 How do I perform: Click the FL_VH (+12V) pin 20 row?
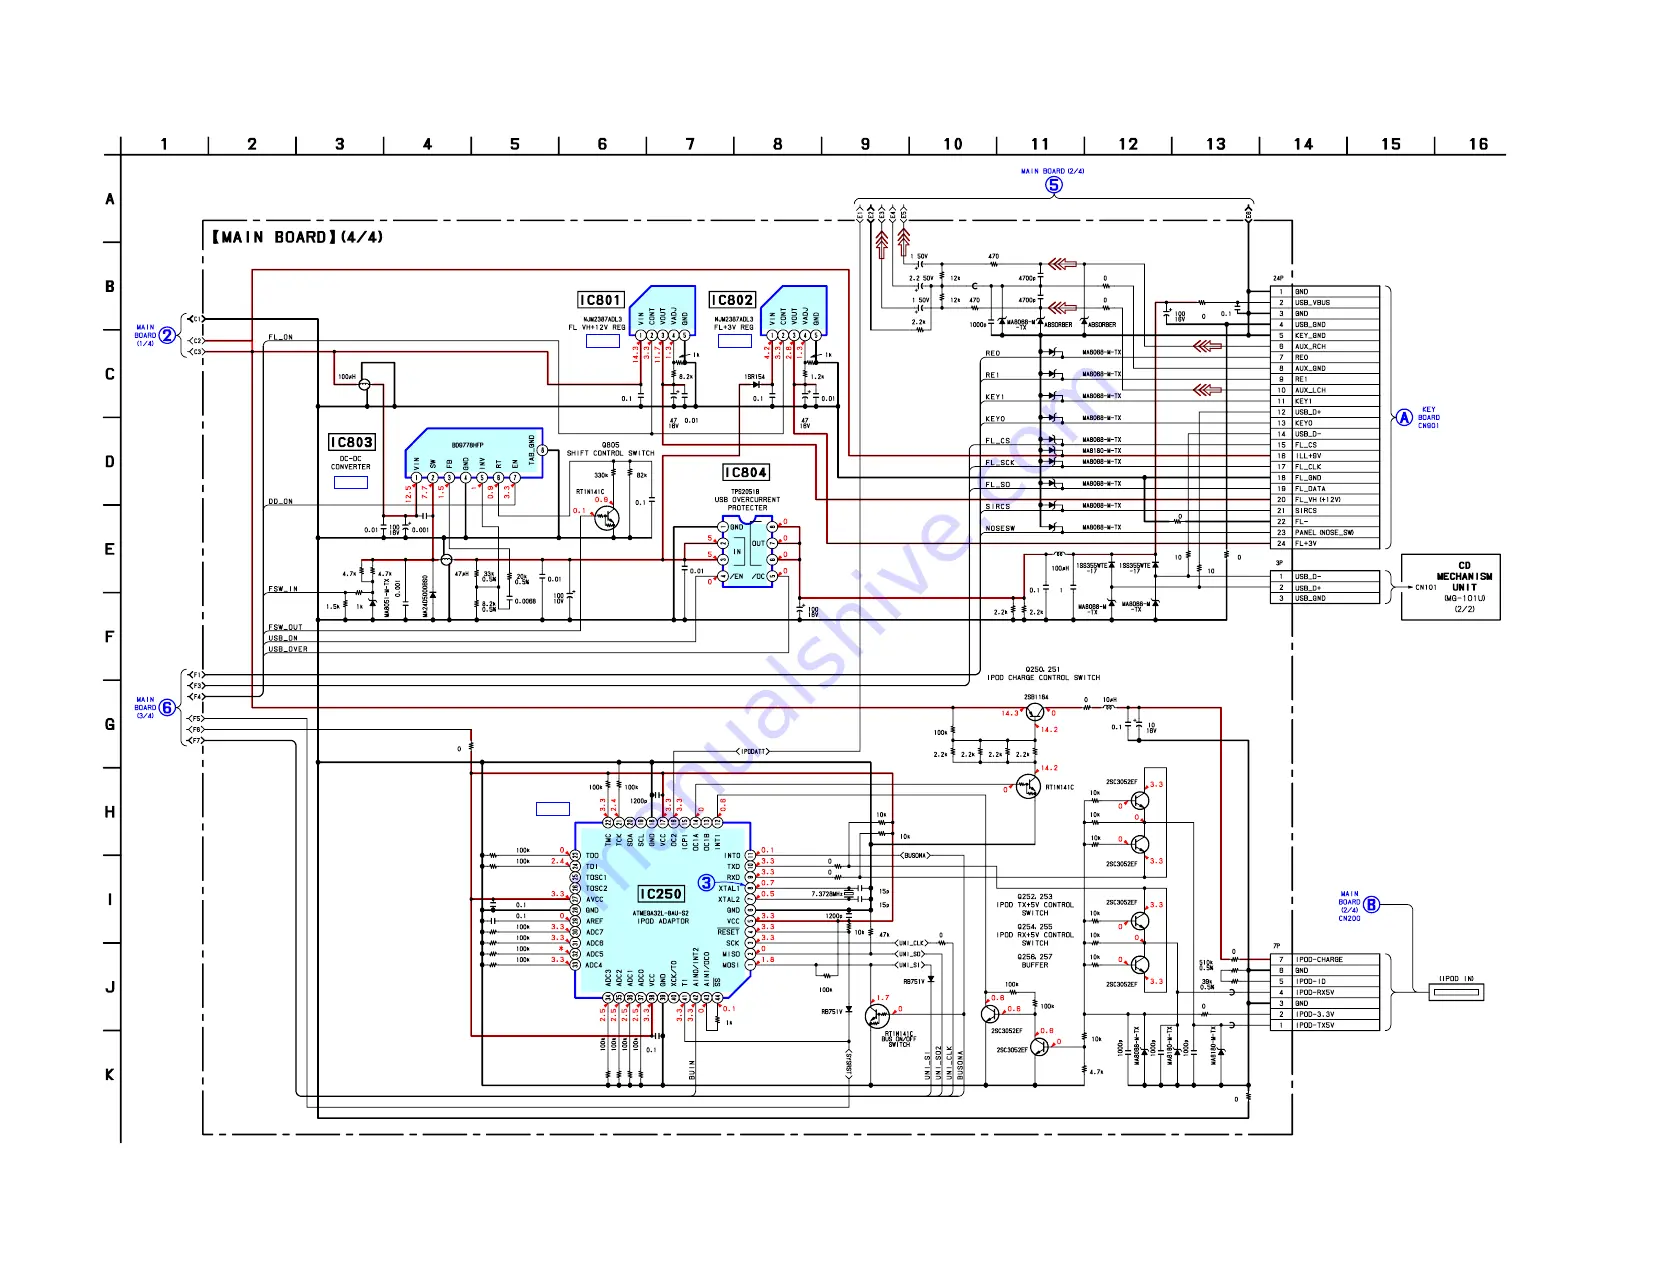tap(1325, 500)
